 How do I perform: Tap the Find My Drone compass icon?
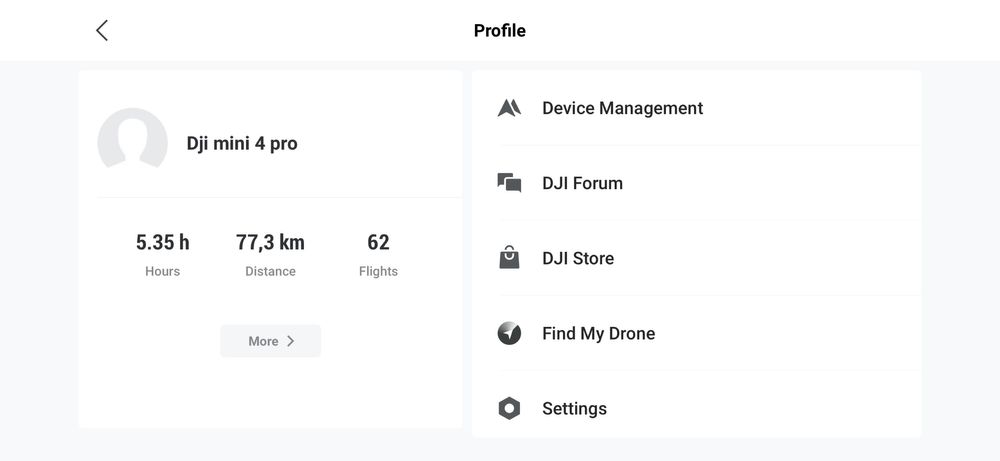pos(509,333)
